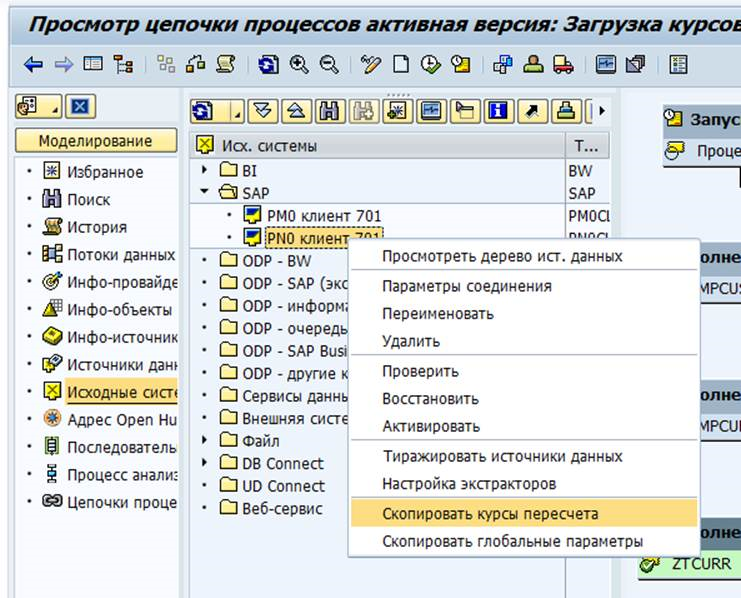Click the Исх. системы column header

(378, 146)
